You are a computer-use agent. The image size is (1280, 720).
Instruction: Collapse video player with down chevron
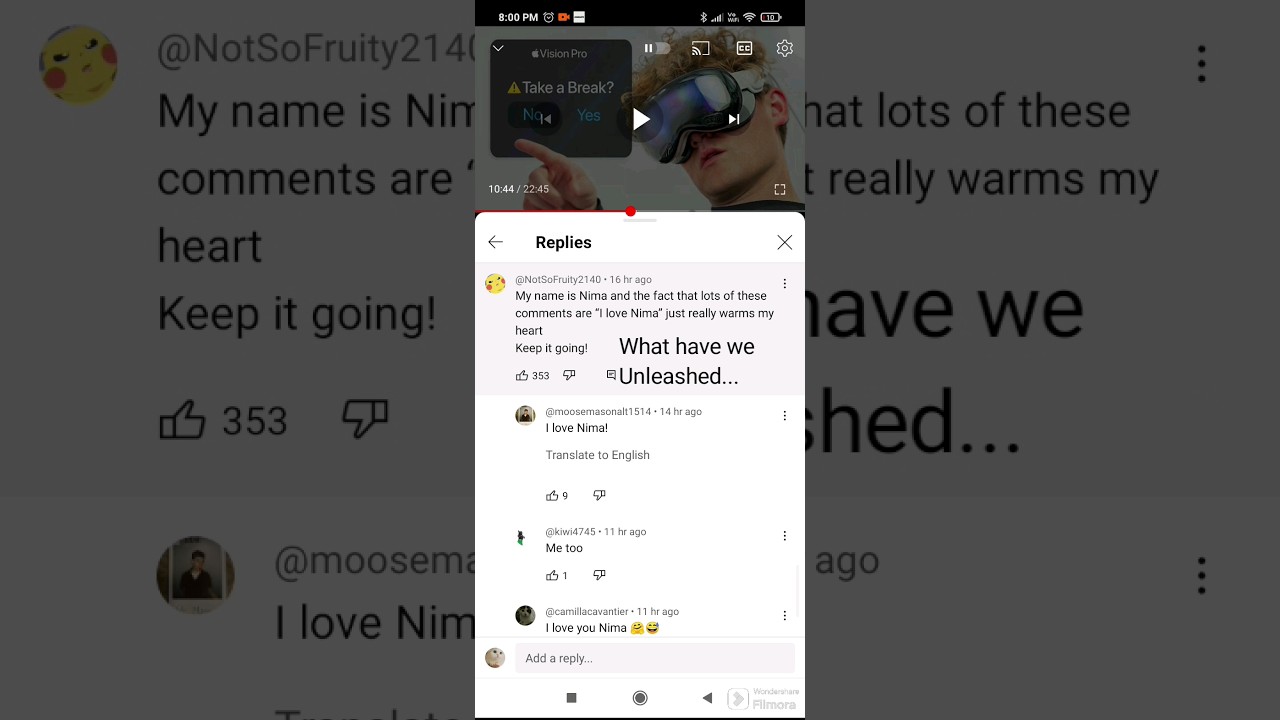click(x=498, y=48)
